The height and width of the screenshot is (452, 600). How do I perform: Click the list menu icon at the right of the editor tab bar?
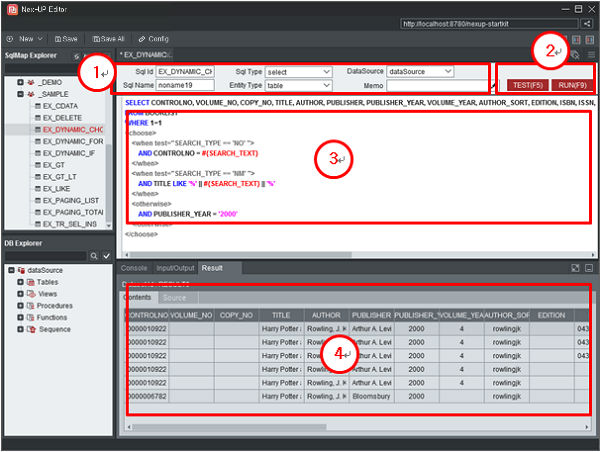[591, 55]
